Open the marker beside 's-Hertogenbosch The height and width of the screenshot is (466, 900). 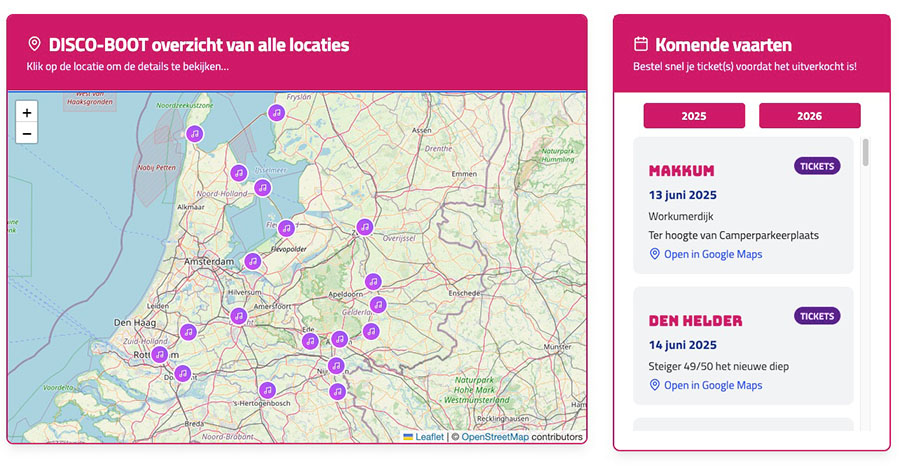267,390
